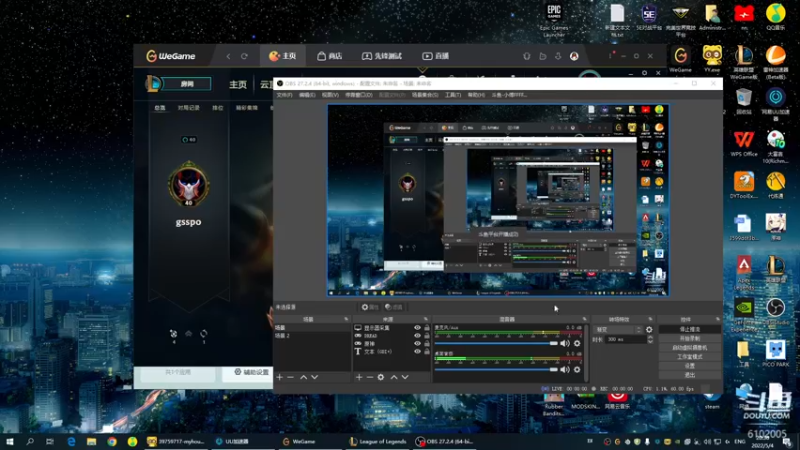This screenshot has height=450, width=800.
Task: Open the File menu in OBS
Action: pos(284,95)
